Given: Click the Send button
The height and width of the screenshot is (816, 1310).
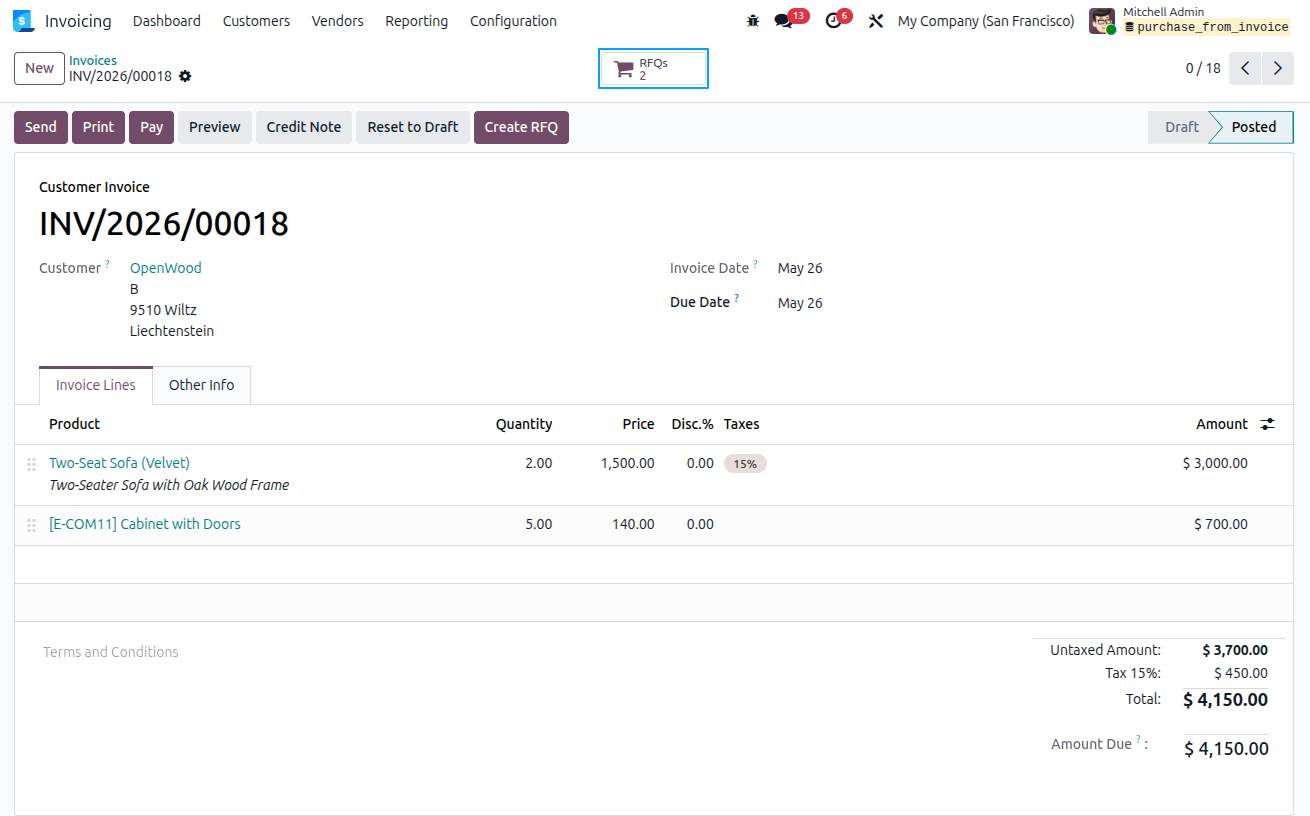Looking at the screenshot, I should 41,127.
